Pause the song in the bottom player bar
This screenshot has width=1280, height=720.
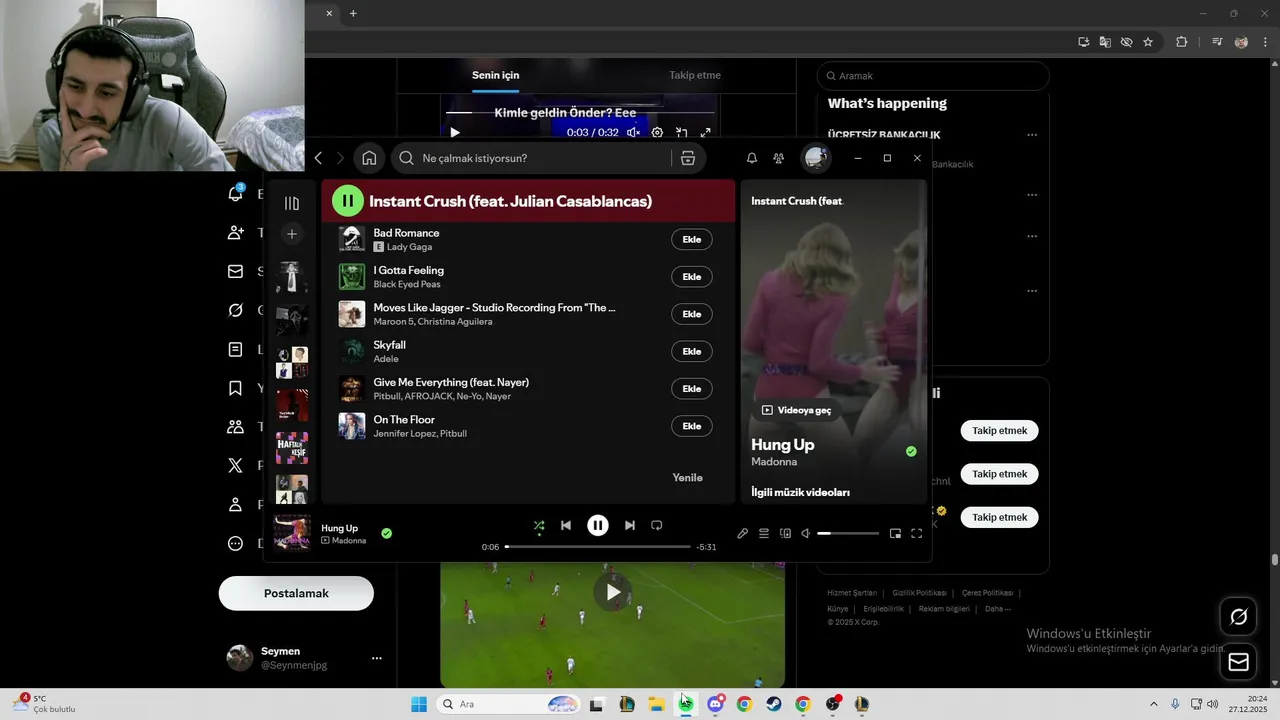[598, 525]
